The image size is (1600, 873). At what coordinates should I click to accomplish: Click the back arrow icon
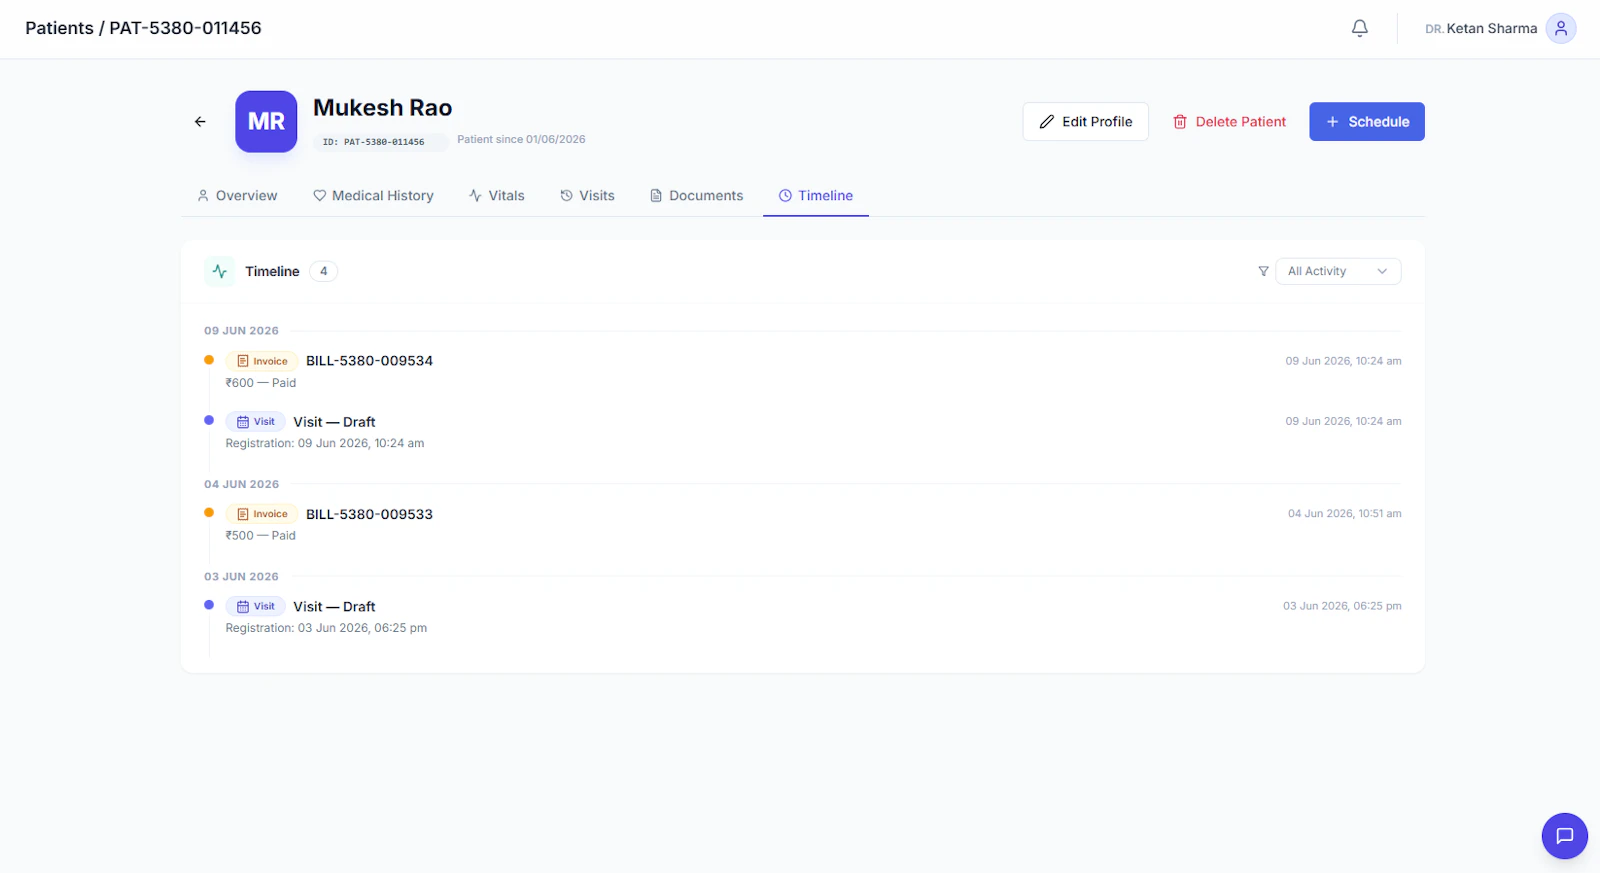(x=200, y=122)
